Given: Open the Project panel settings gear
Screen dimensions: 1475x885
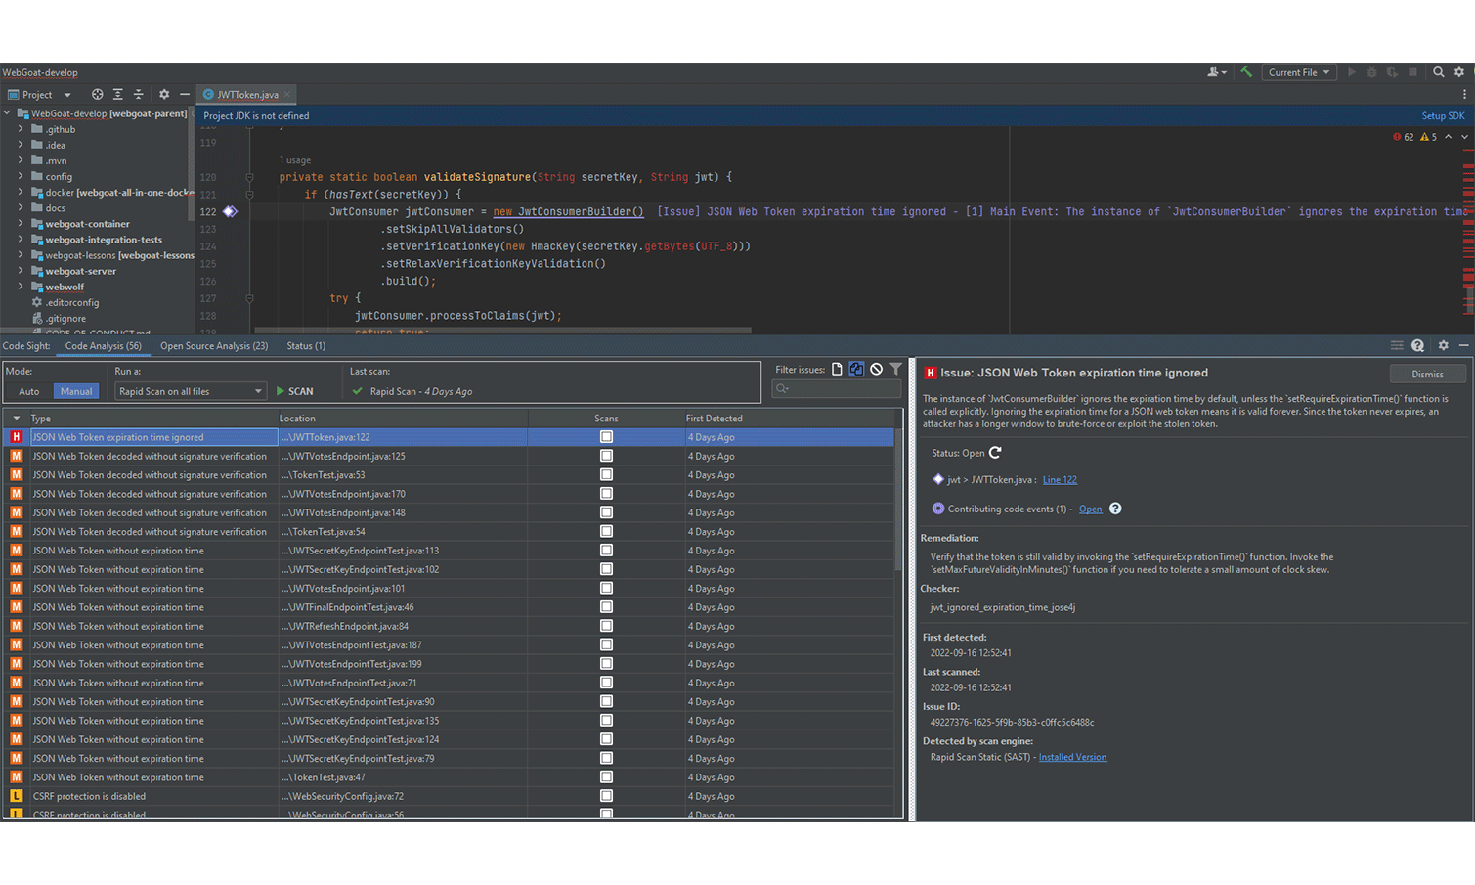Looking at the screenshot, I should (x=163, y=94).
